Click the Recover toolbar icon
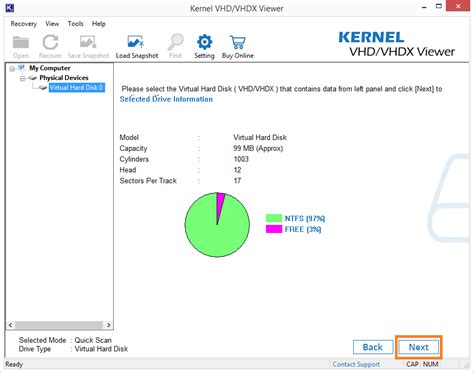 (50, 43)
